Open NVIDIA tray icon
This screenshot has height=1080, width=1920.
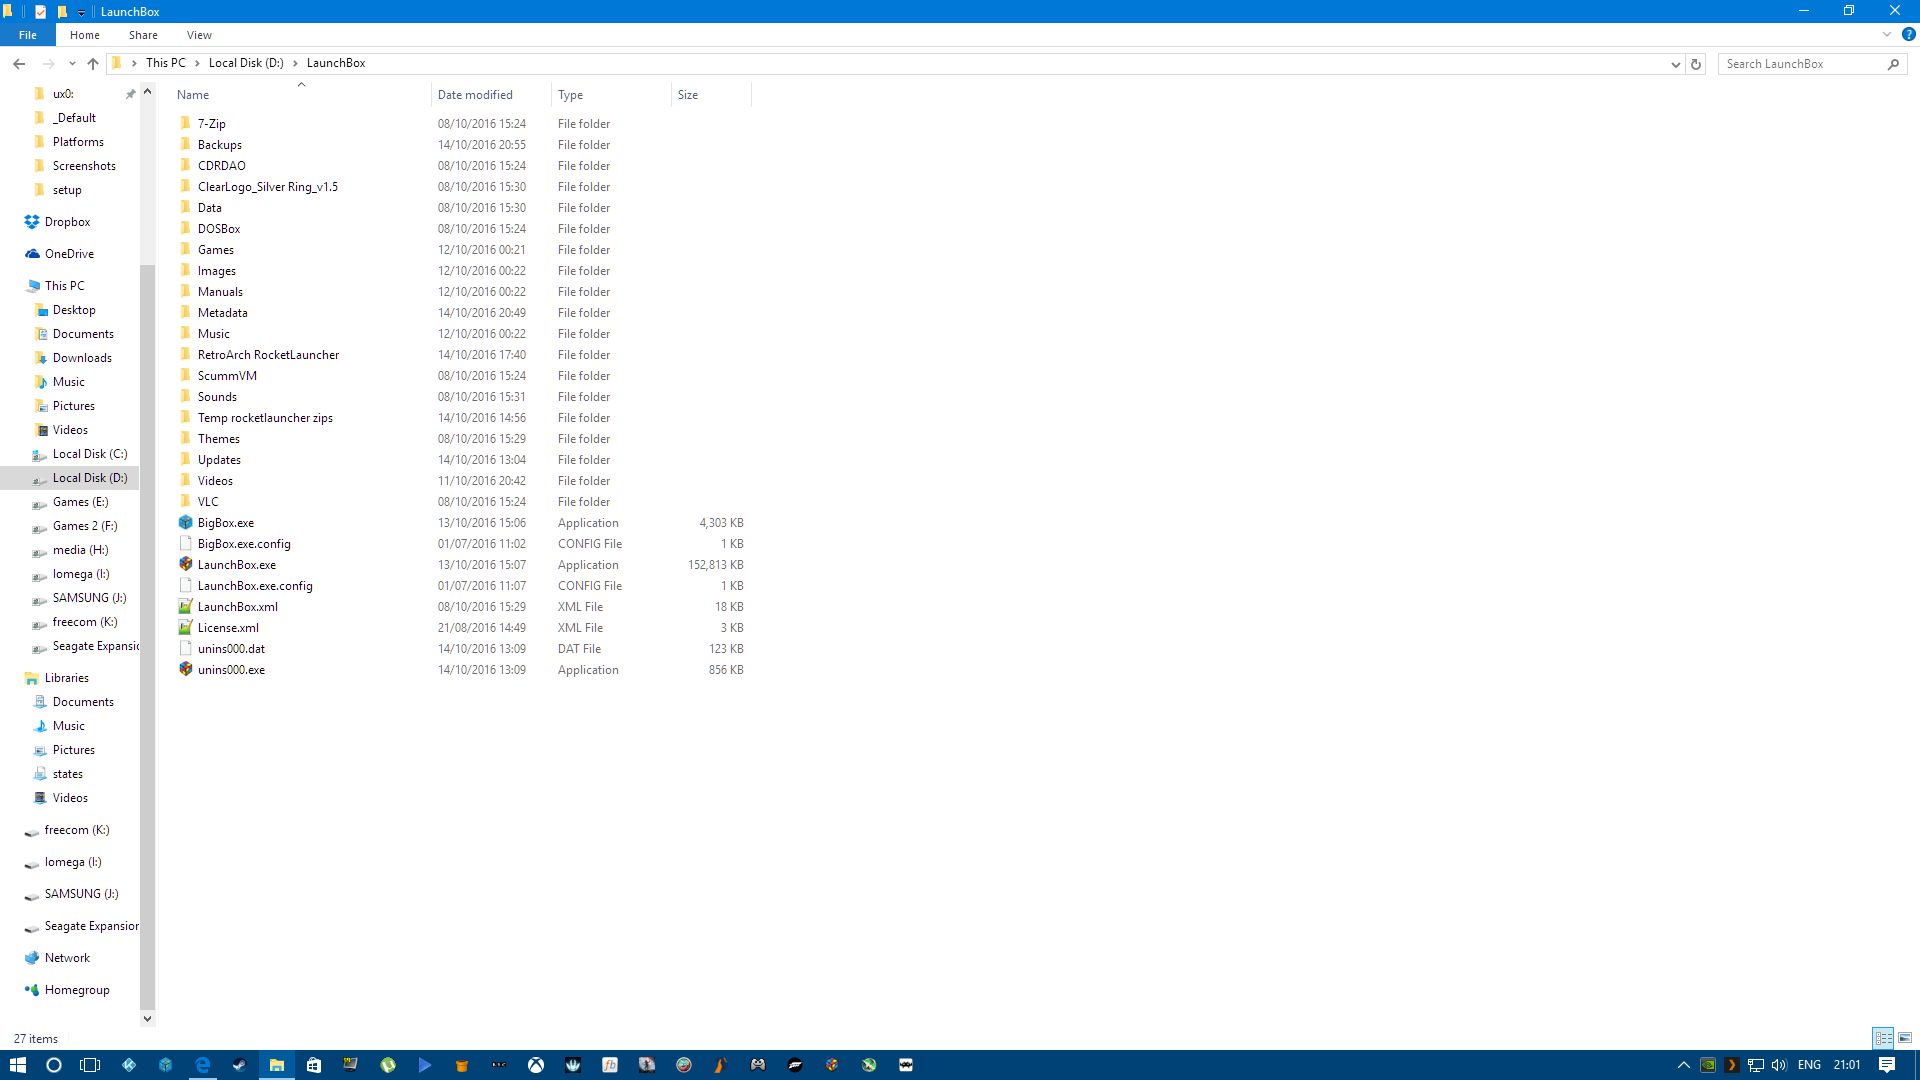pos(1708,1065)
